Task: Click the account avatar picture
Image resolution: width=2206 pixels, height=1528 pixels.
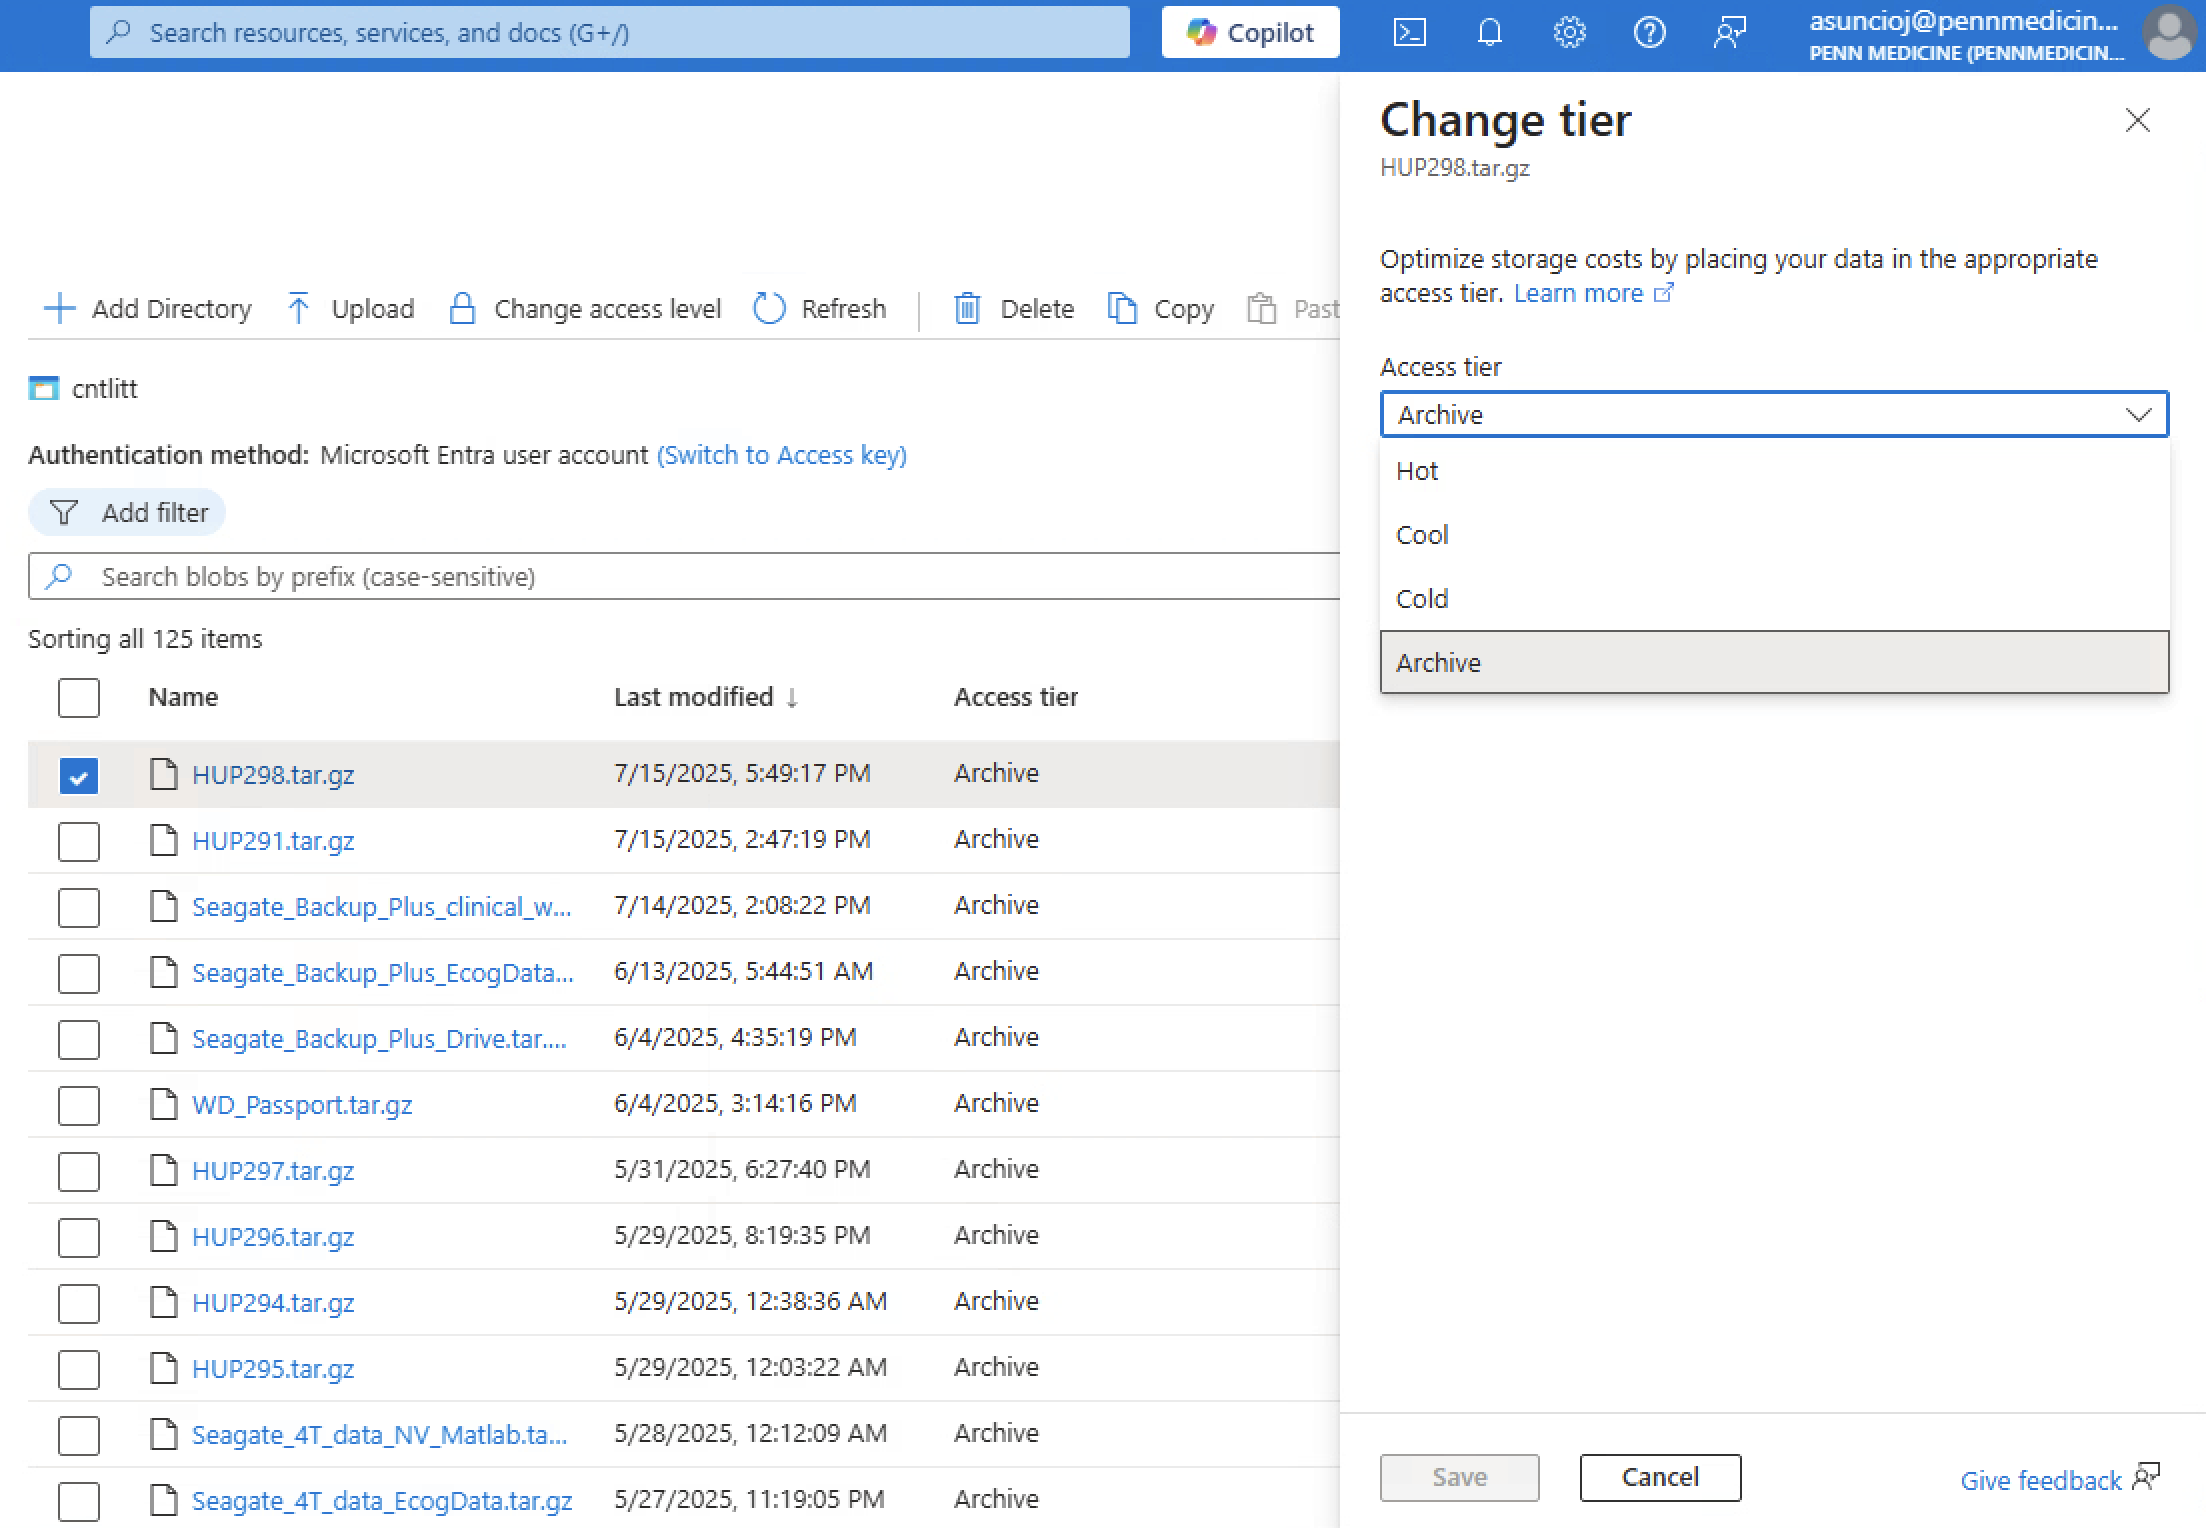Action: pos(2169,34)
